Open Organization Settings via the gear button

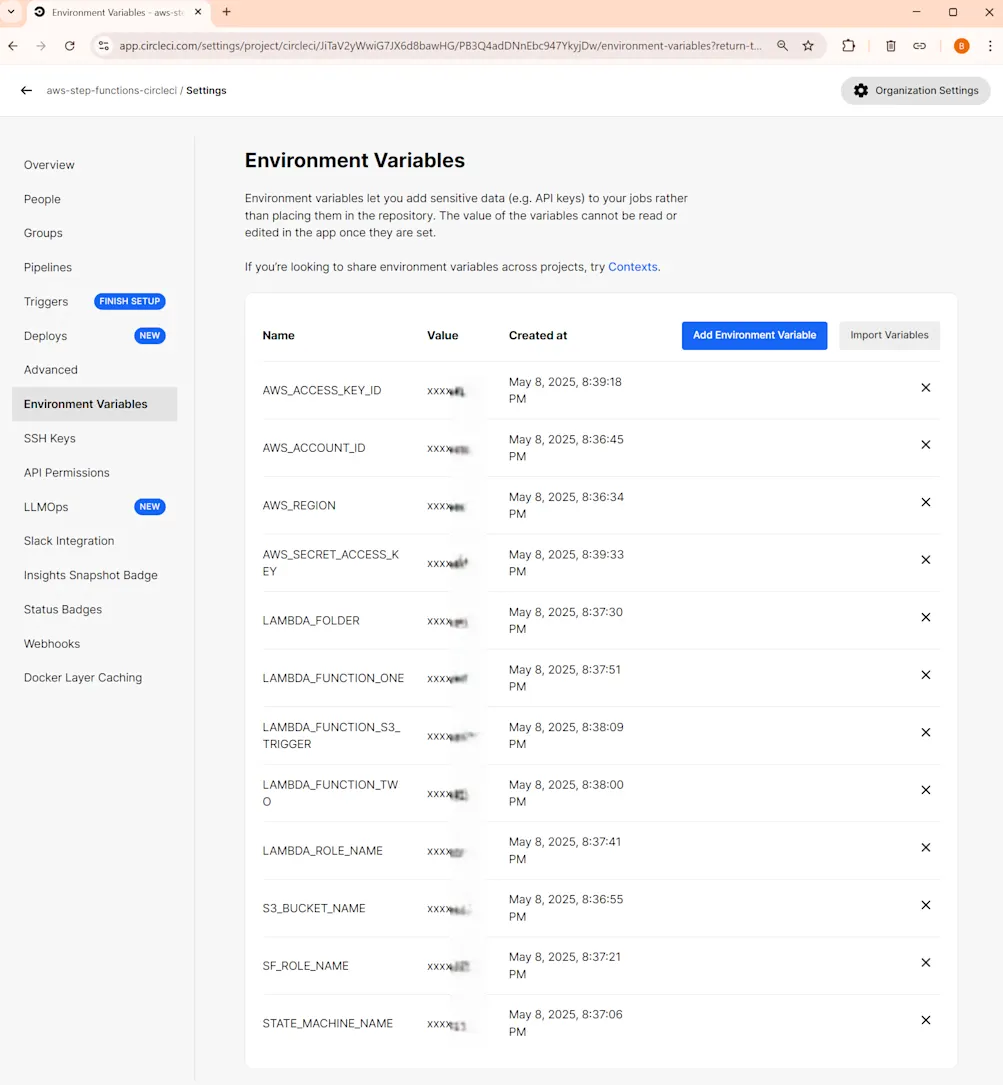pos(915,90)
